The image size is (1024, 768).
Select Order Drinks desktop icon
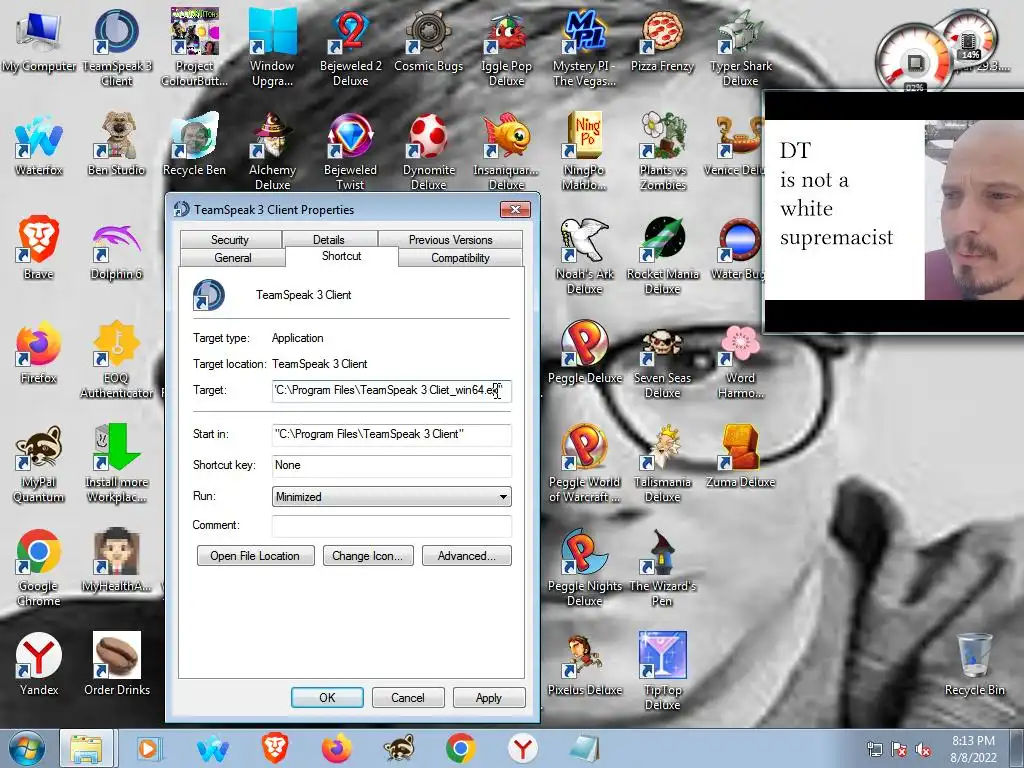117,665
